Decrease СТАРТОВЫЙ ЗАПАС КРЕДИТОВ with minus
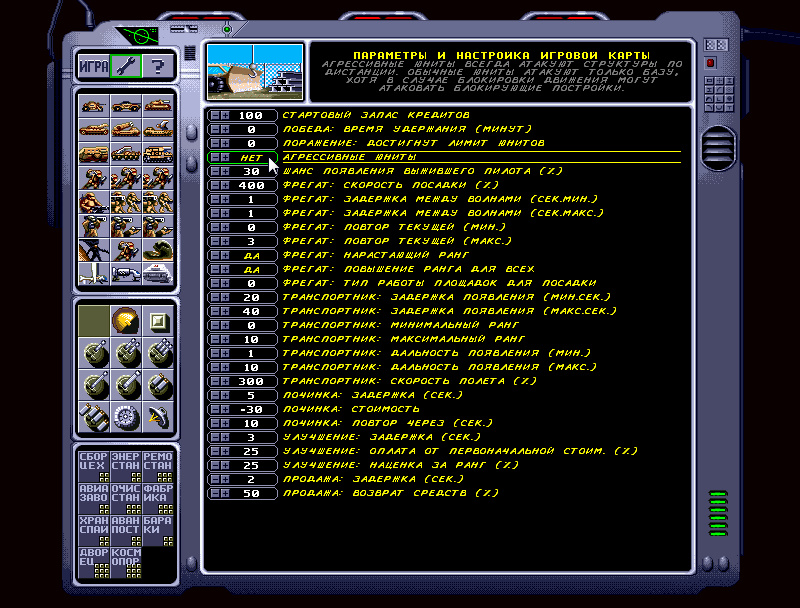This screenshot has width=800, height=608. pyautogui.click(x=215, y=115)
